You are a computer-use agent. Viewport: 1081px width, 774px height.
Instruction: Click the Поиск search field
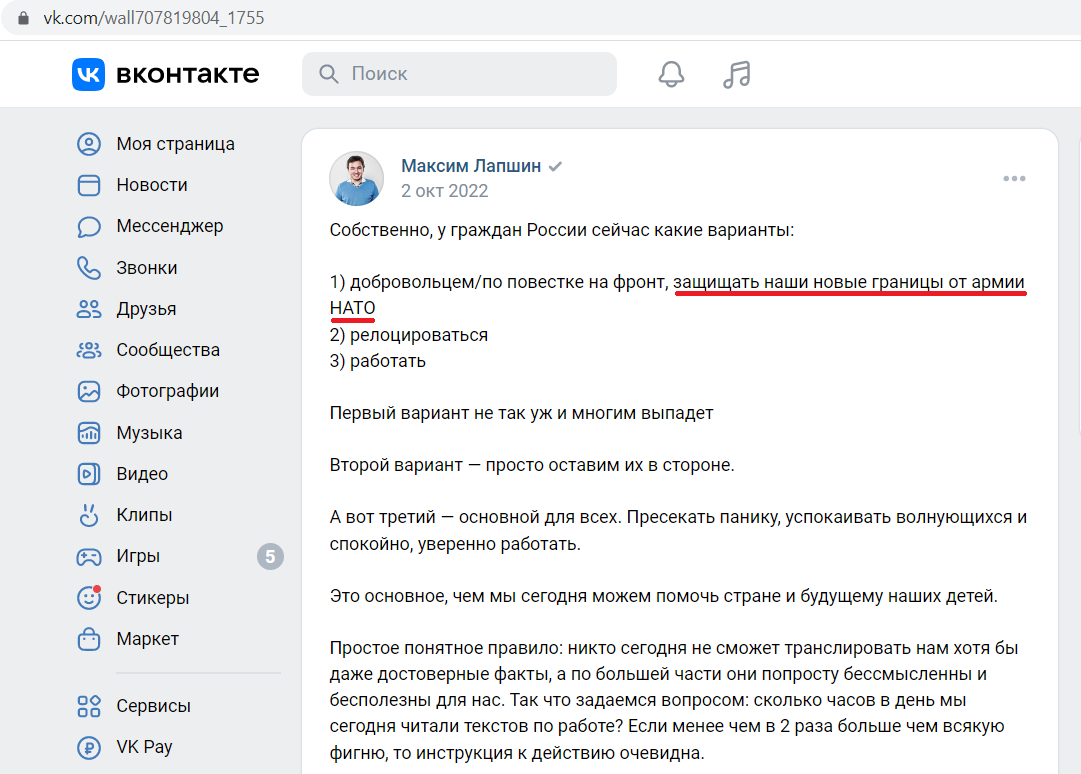point(459,74)
